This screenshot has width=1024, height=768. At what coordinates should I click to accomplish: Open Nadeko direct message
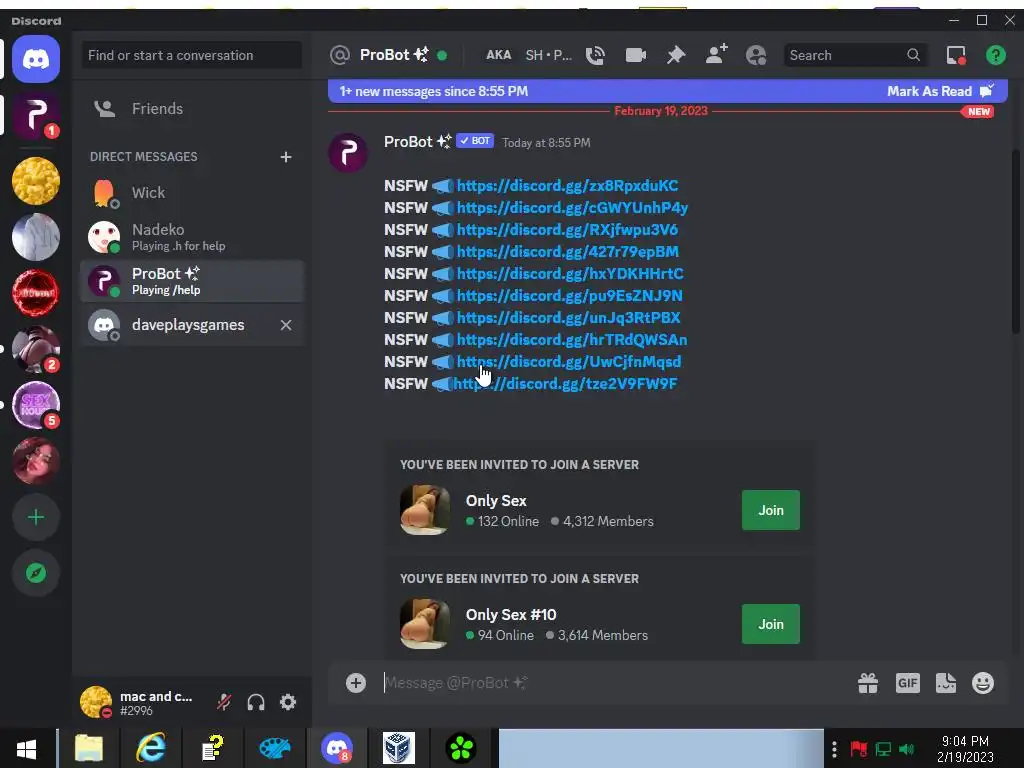click(x=192, y=237)
